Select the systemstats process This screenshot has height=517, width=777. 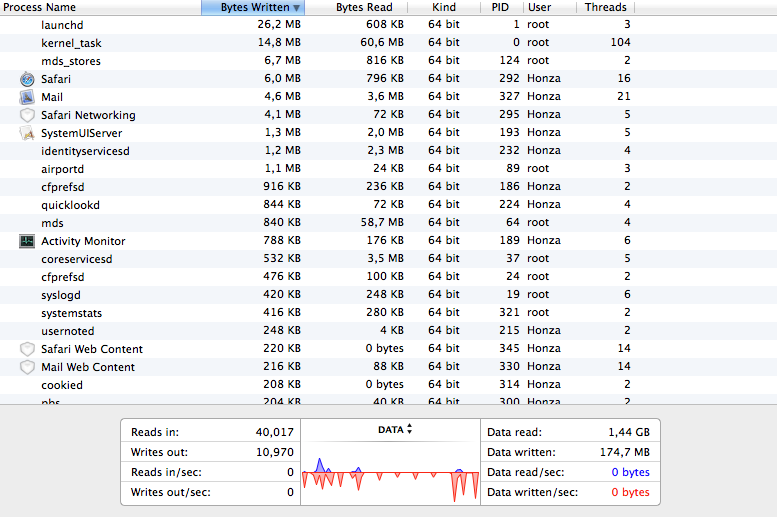point(72,313)
